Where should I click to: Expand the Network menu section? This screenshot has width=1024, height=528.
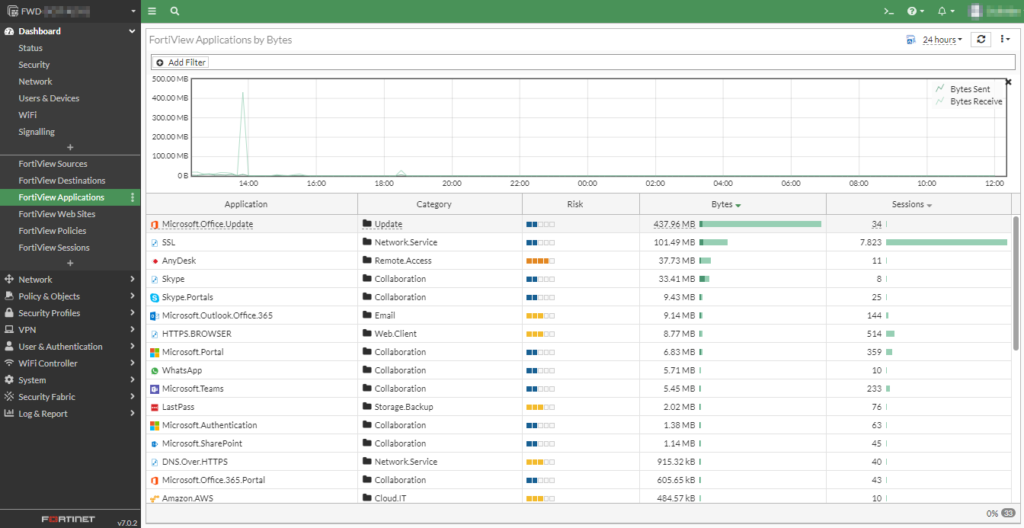tap(71, 279)
